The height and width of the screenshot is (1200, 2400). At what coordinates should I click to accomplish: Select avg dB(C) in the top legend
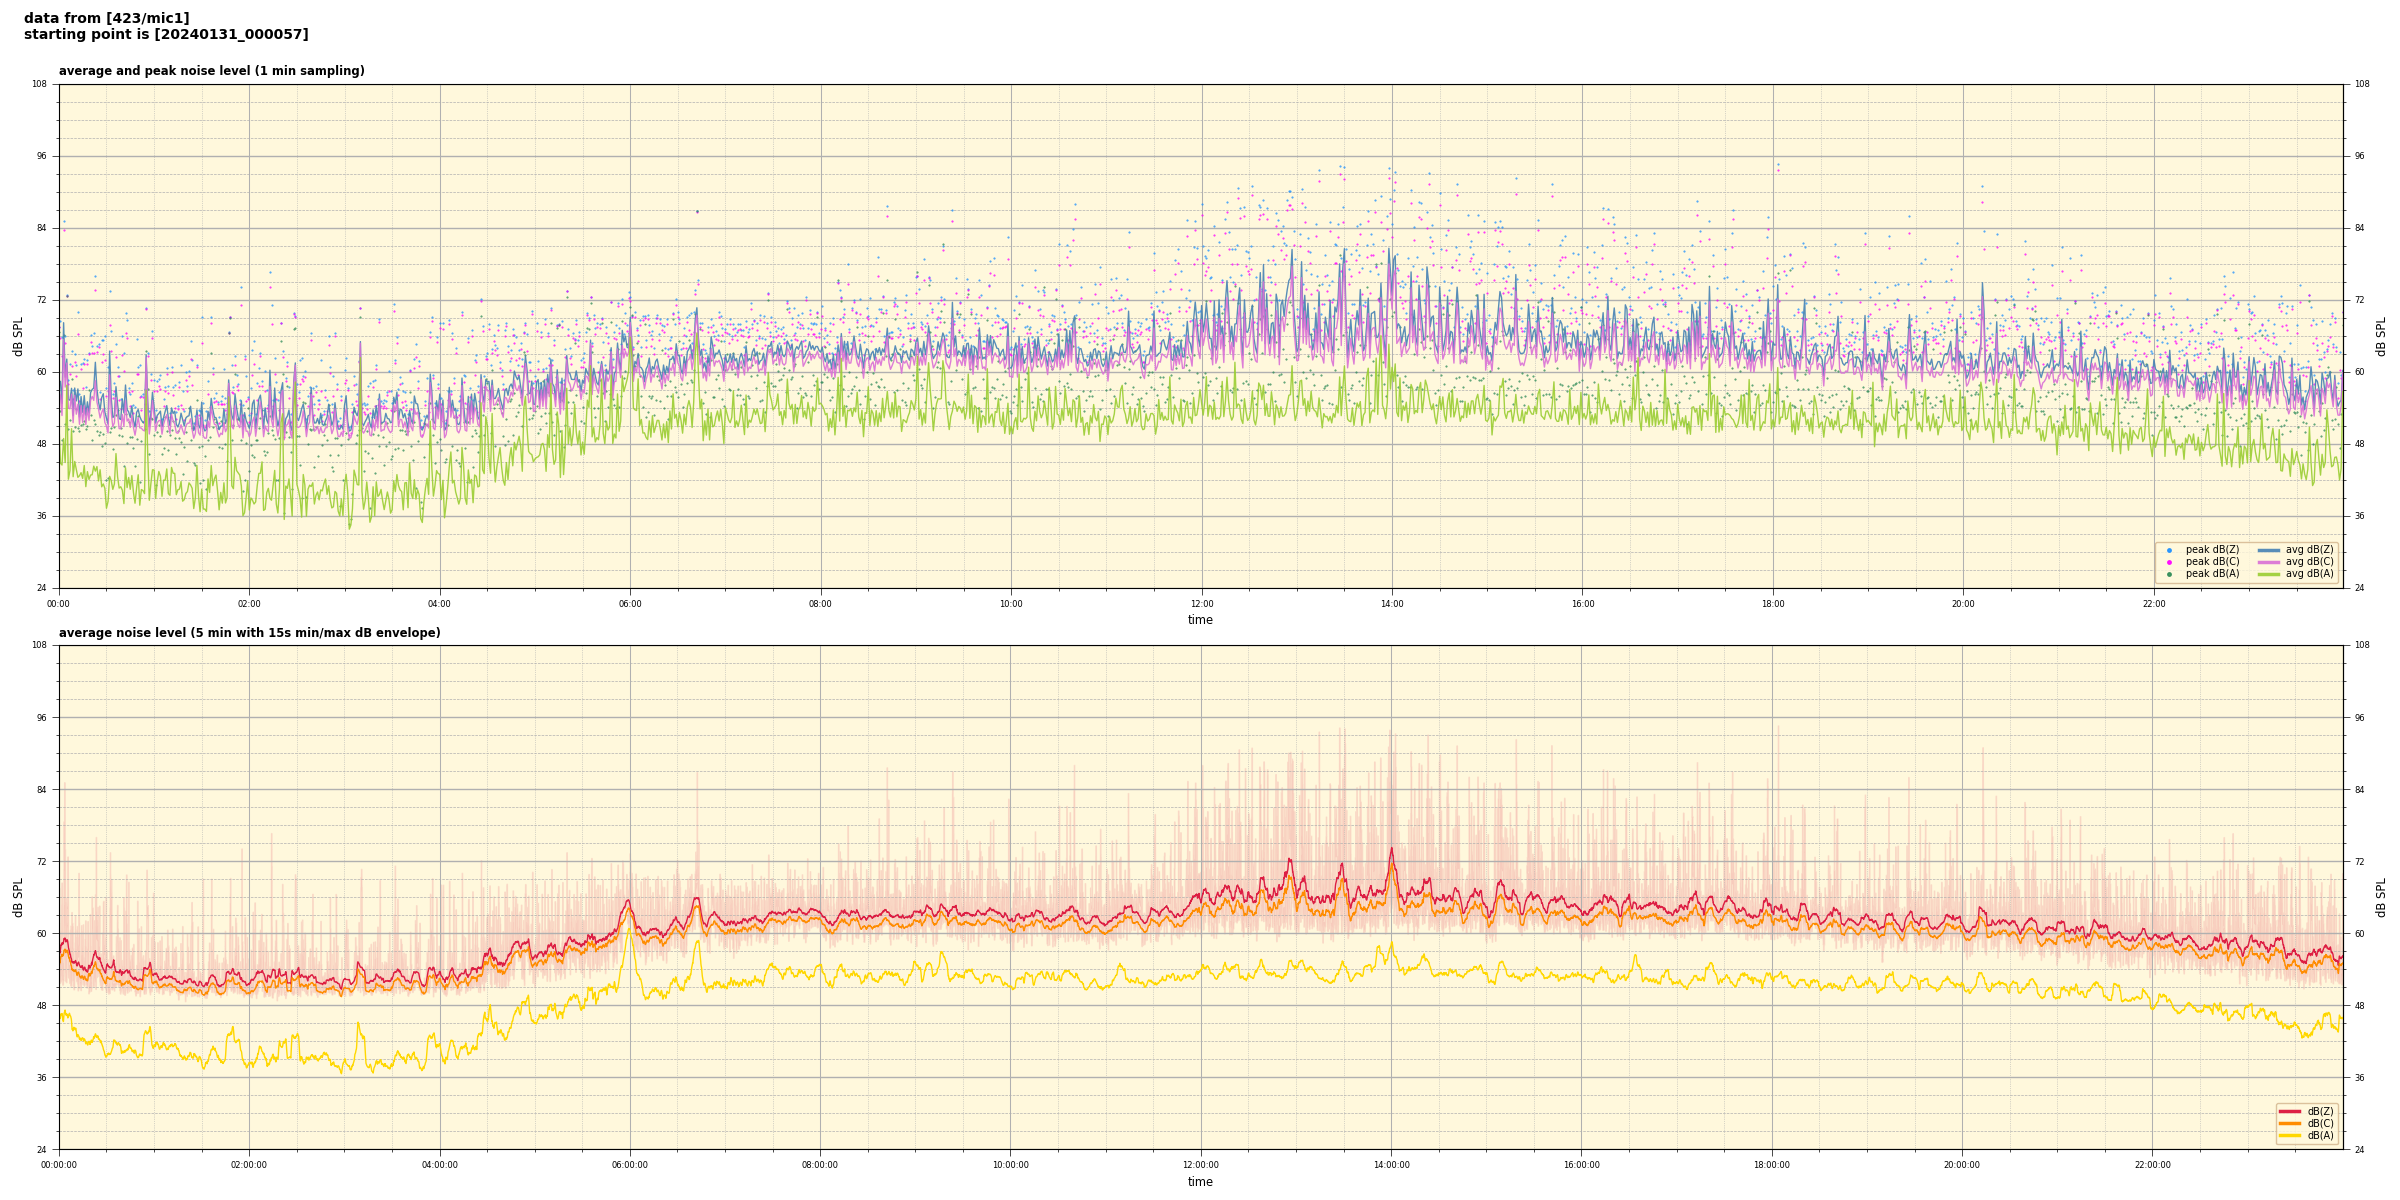pyautogui.click(x=2309, y=562)
